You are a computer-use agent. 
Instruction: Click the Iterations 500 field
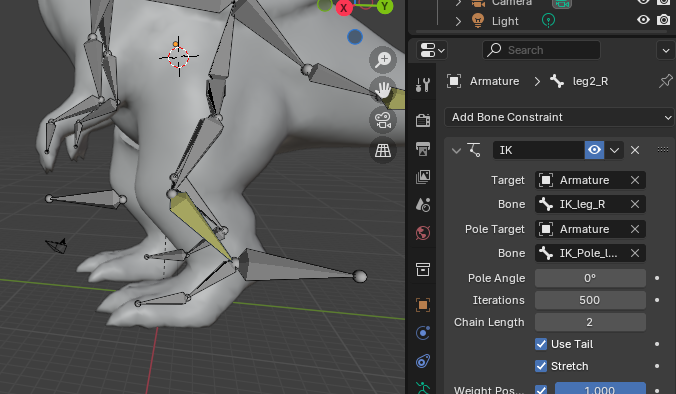point(590,300)
